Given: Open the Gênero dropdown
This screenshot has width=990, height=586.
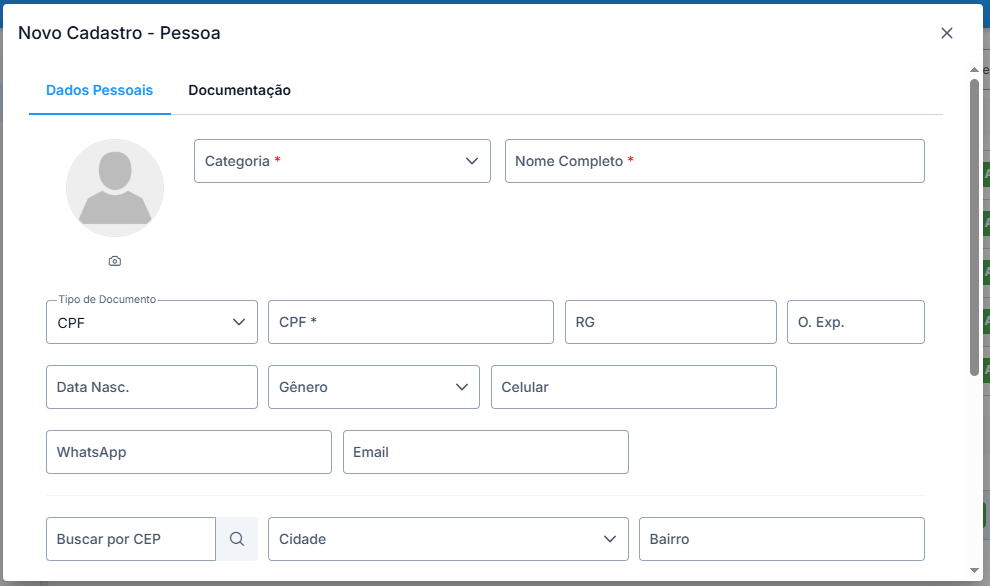Looking at the screenshot, I should click(374, 387).
